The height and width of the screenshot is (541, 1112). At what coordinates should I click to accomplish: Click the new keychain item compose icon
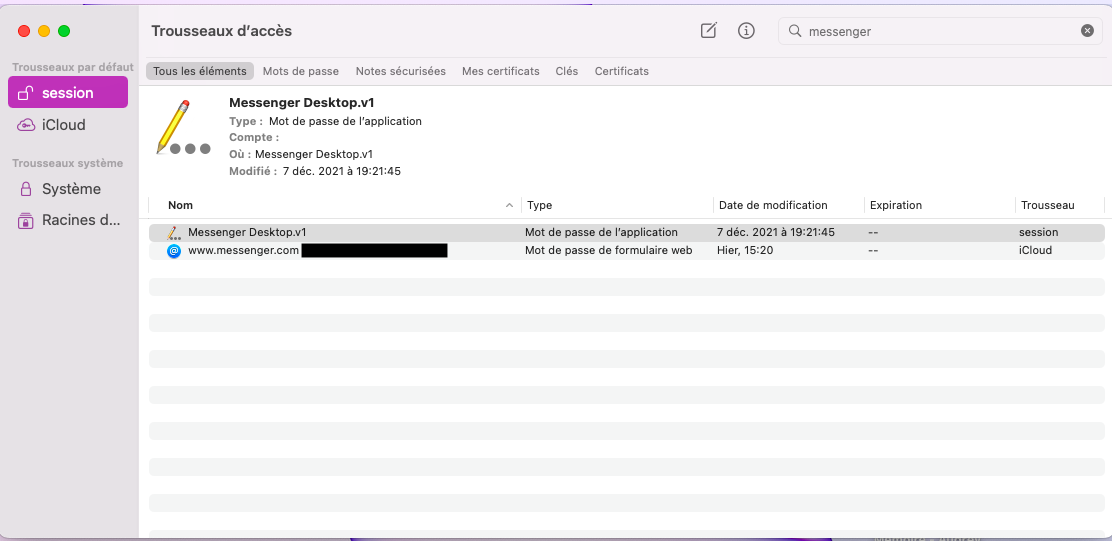click(x=708, y=31)
